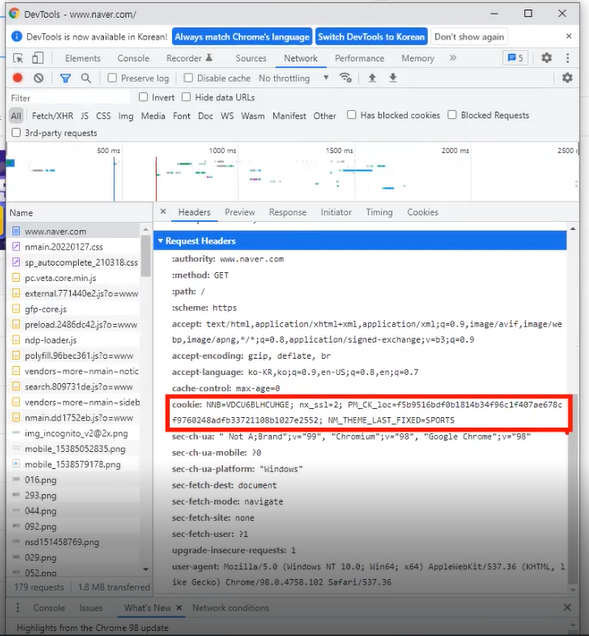589x636 pixels.
Task: Switch to Preview tab of request
Action: click(x=240, y=212)
